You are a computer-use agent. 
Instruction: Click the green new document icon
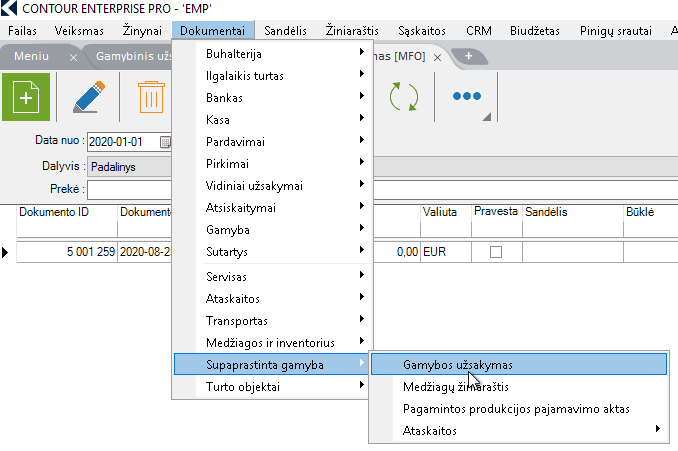click(x=25, y=97)
